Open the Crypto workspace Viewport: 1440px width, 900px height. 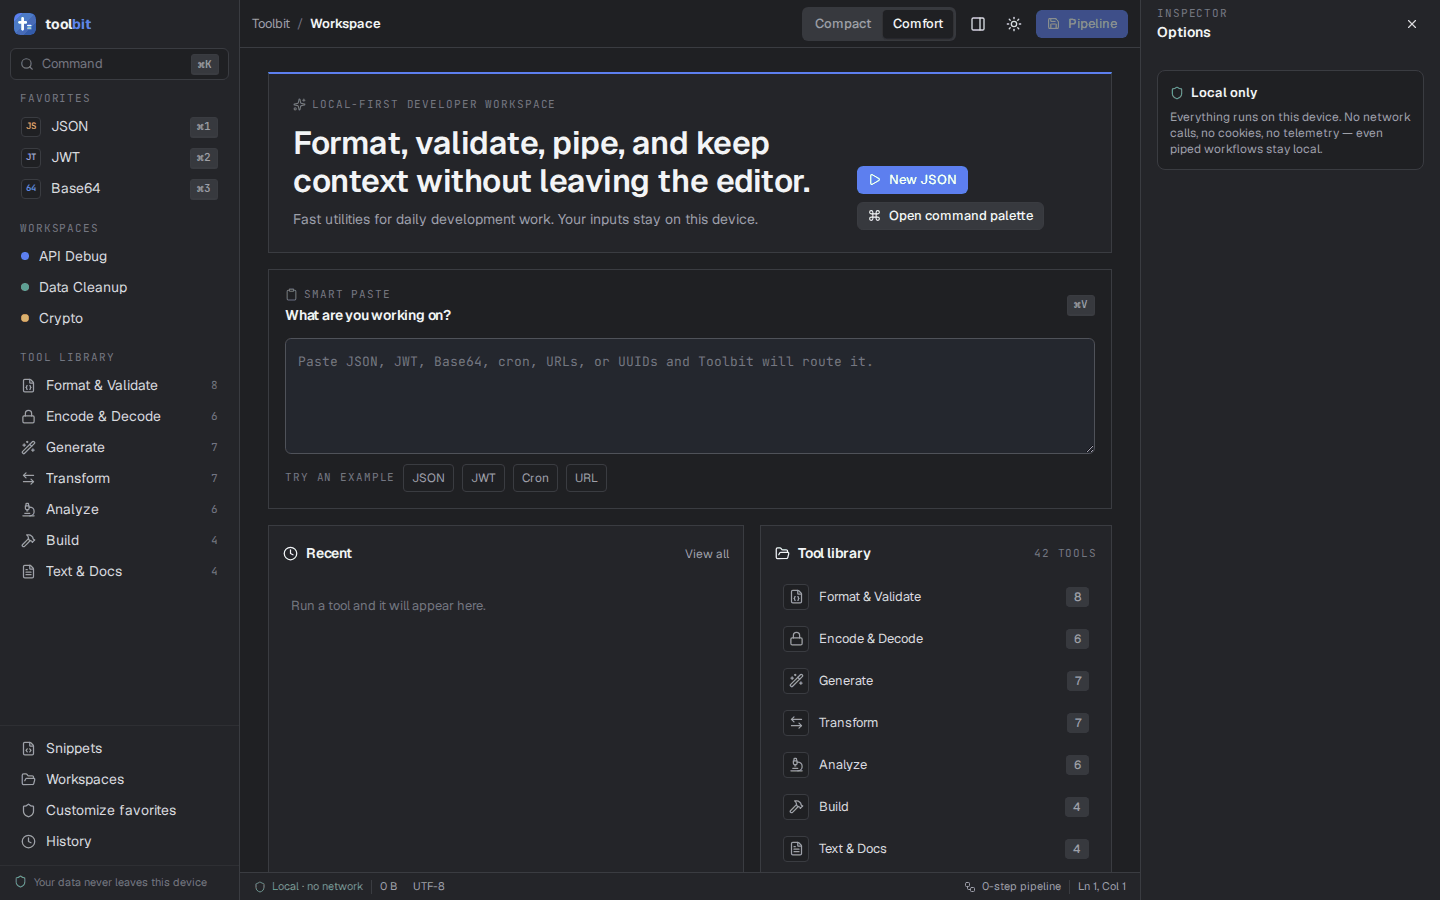click(119, 319)
